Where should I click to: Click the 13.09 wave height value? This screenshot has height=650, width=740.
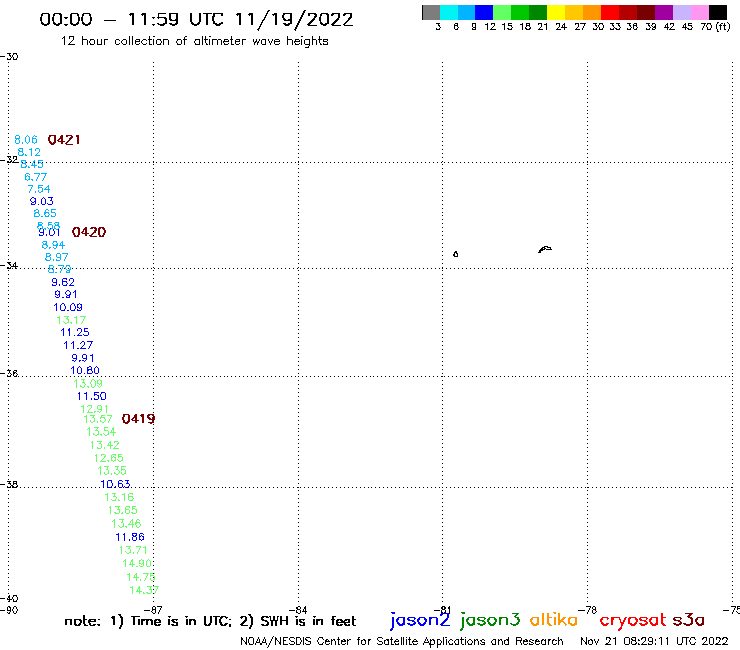[88, 383]
